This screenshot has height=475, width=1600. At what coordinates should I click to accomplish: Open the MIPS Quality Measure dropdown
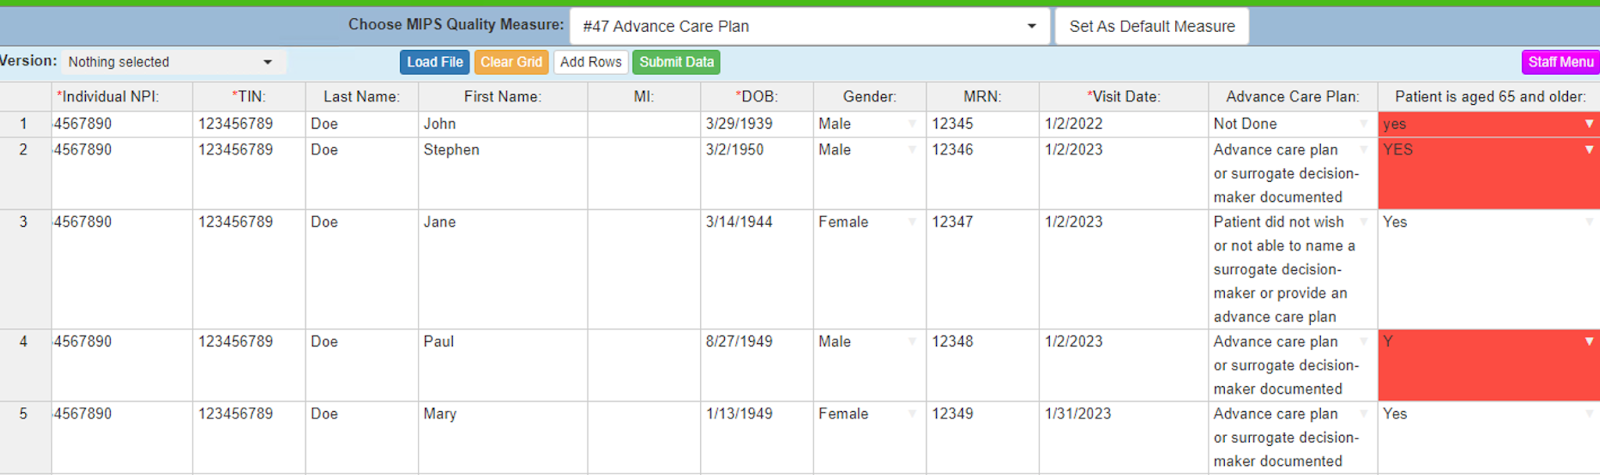click(808, 26)
